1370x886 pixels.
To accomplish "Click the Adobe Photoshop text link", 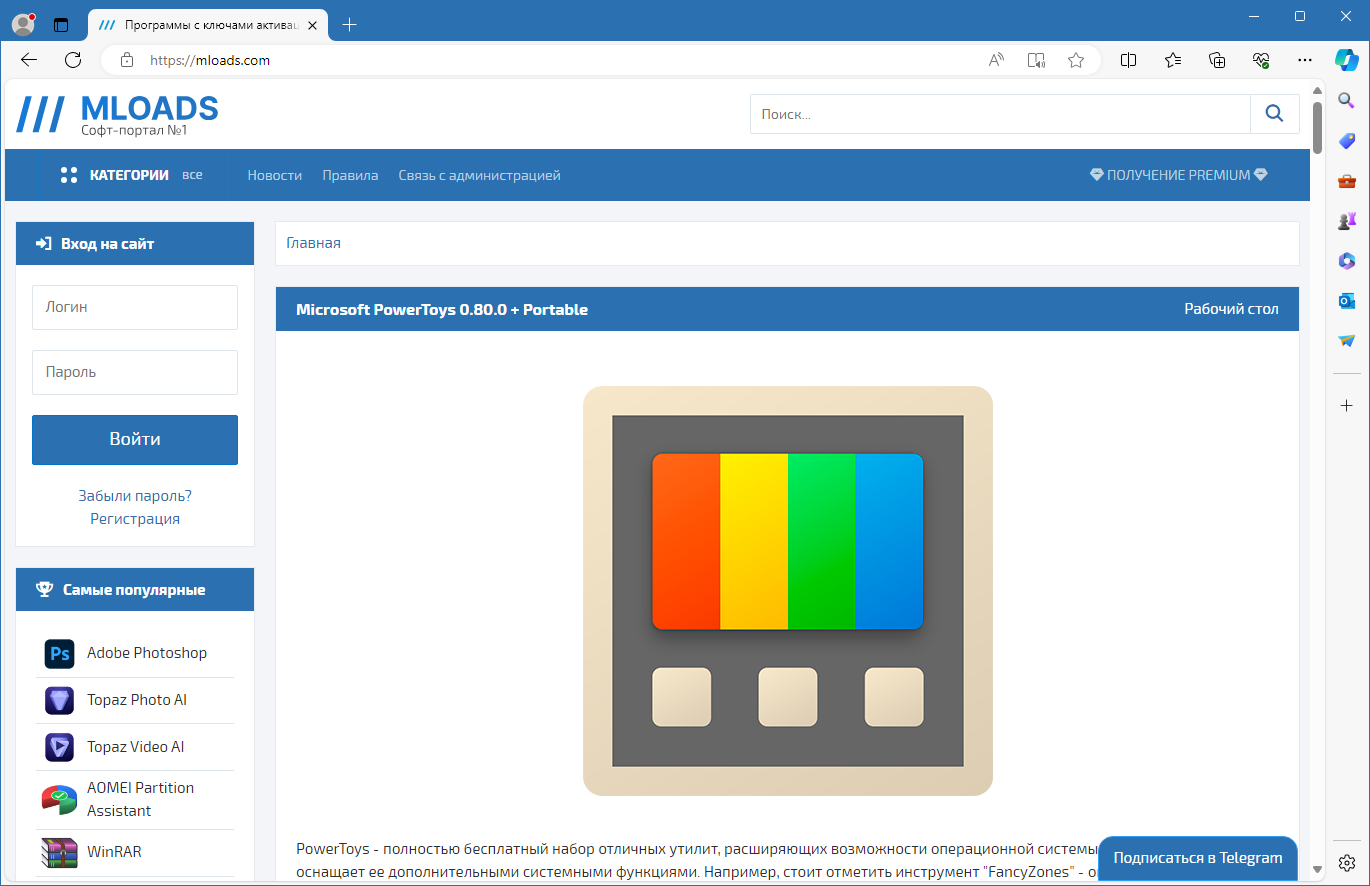I will point(147,653).
